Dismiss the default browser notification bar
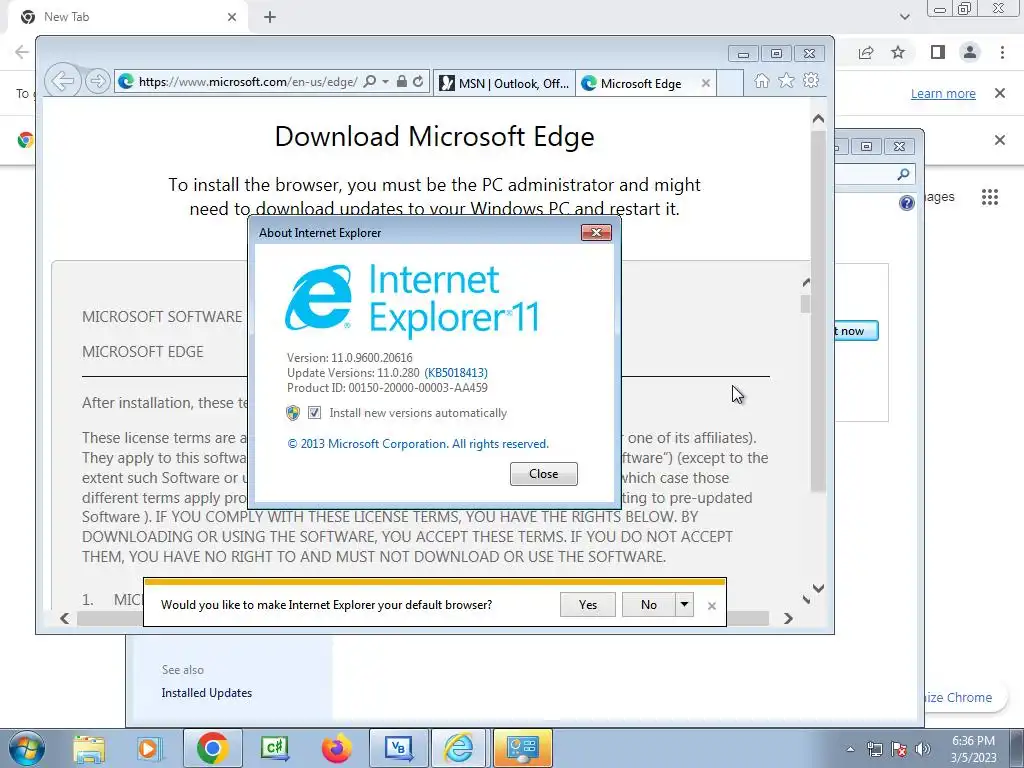1024x768 pixels. (x=712, y=606)
